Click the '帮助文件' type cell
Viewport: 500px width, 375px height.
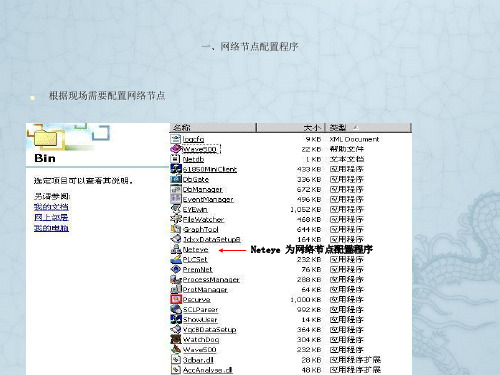coord(347,149)
